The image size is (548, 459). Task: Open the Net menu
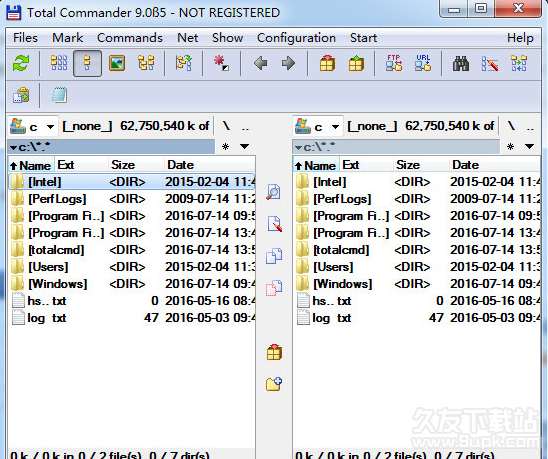coord(187,38)
